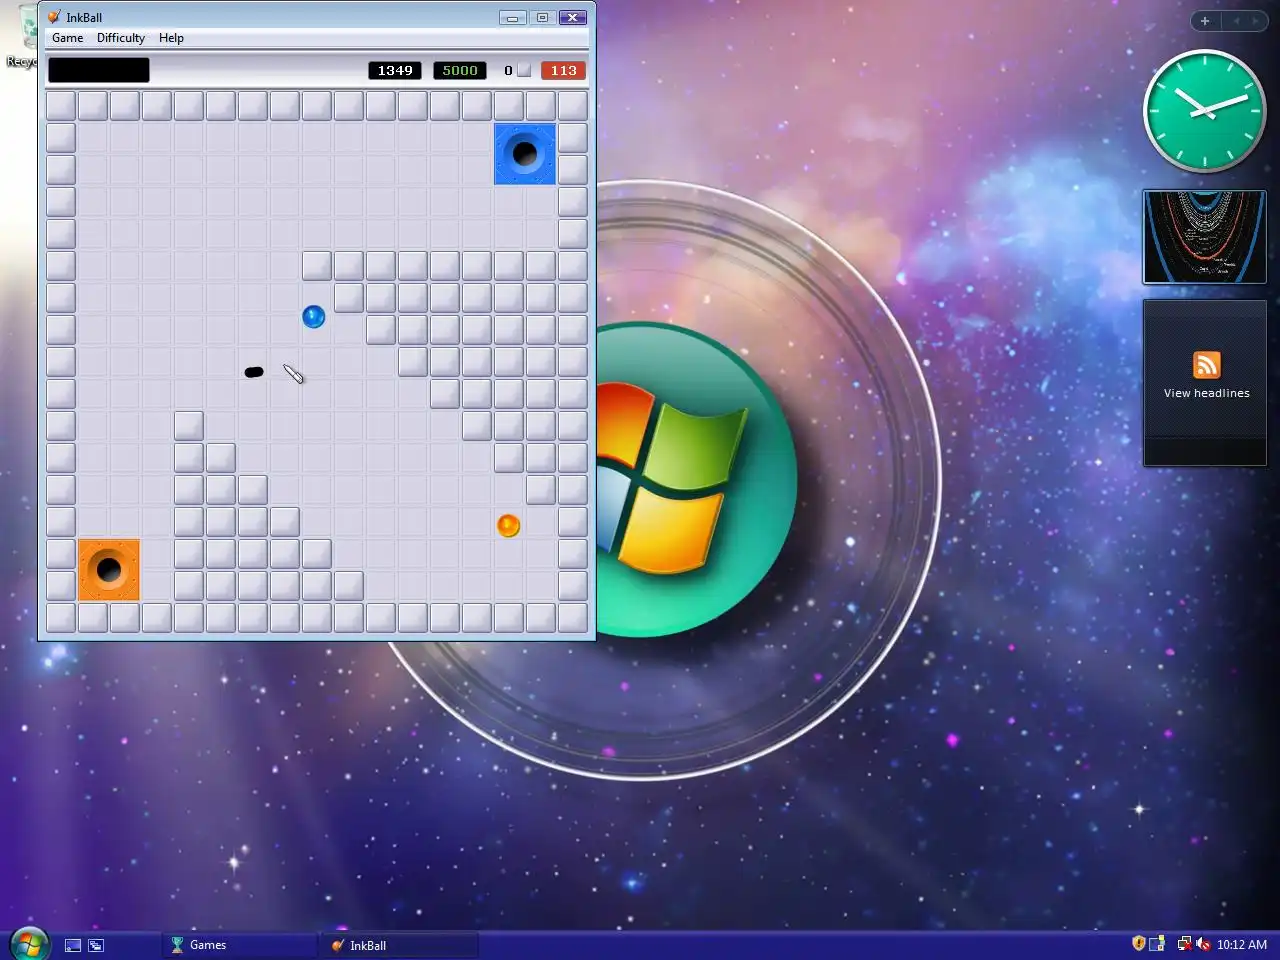Maximize the InkBall window
The image size is (1280, 960).
542,17
